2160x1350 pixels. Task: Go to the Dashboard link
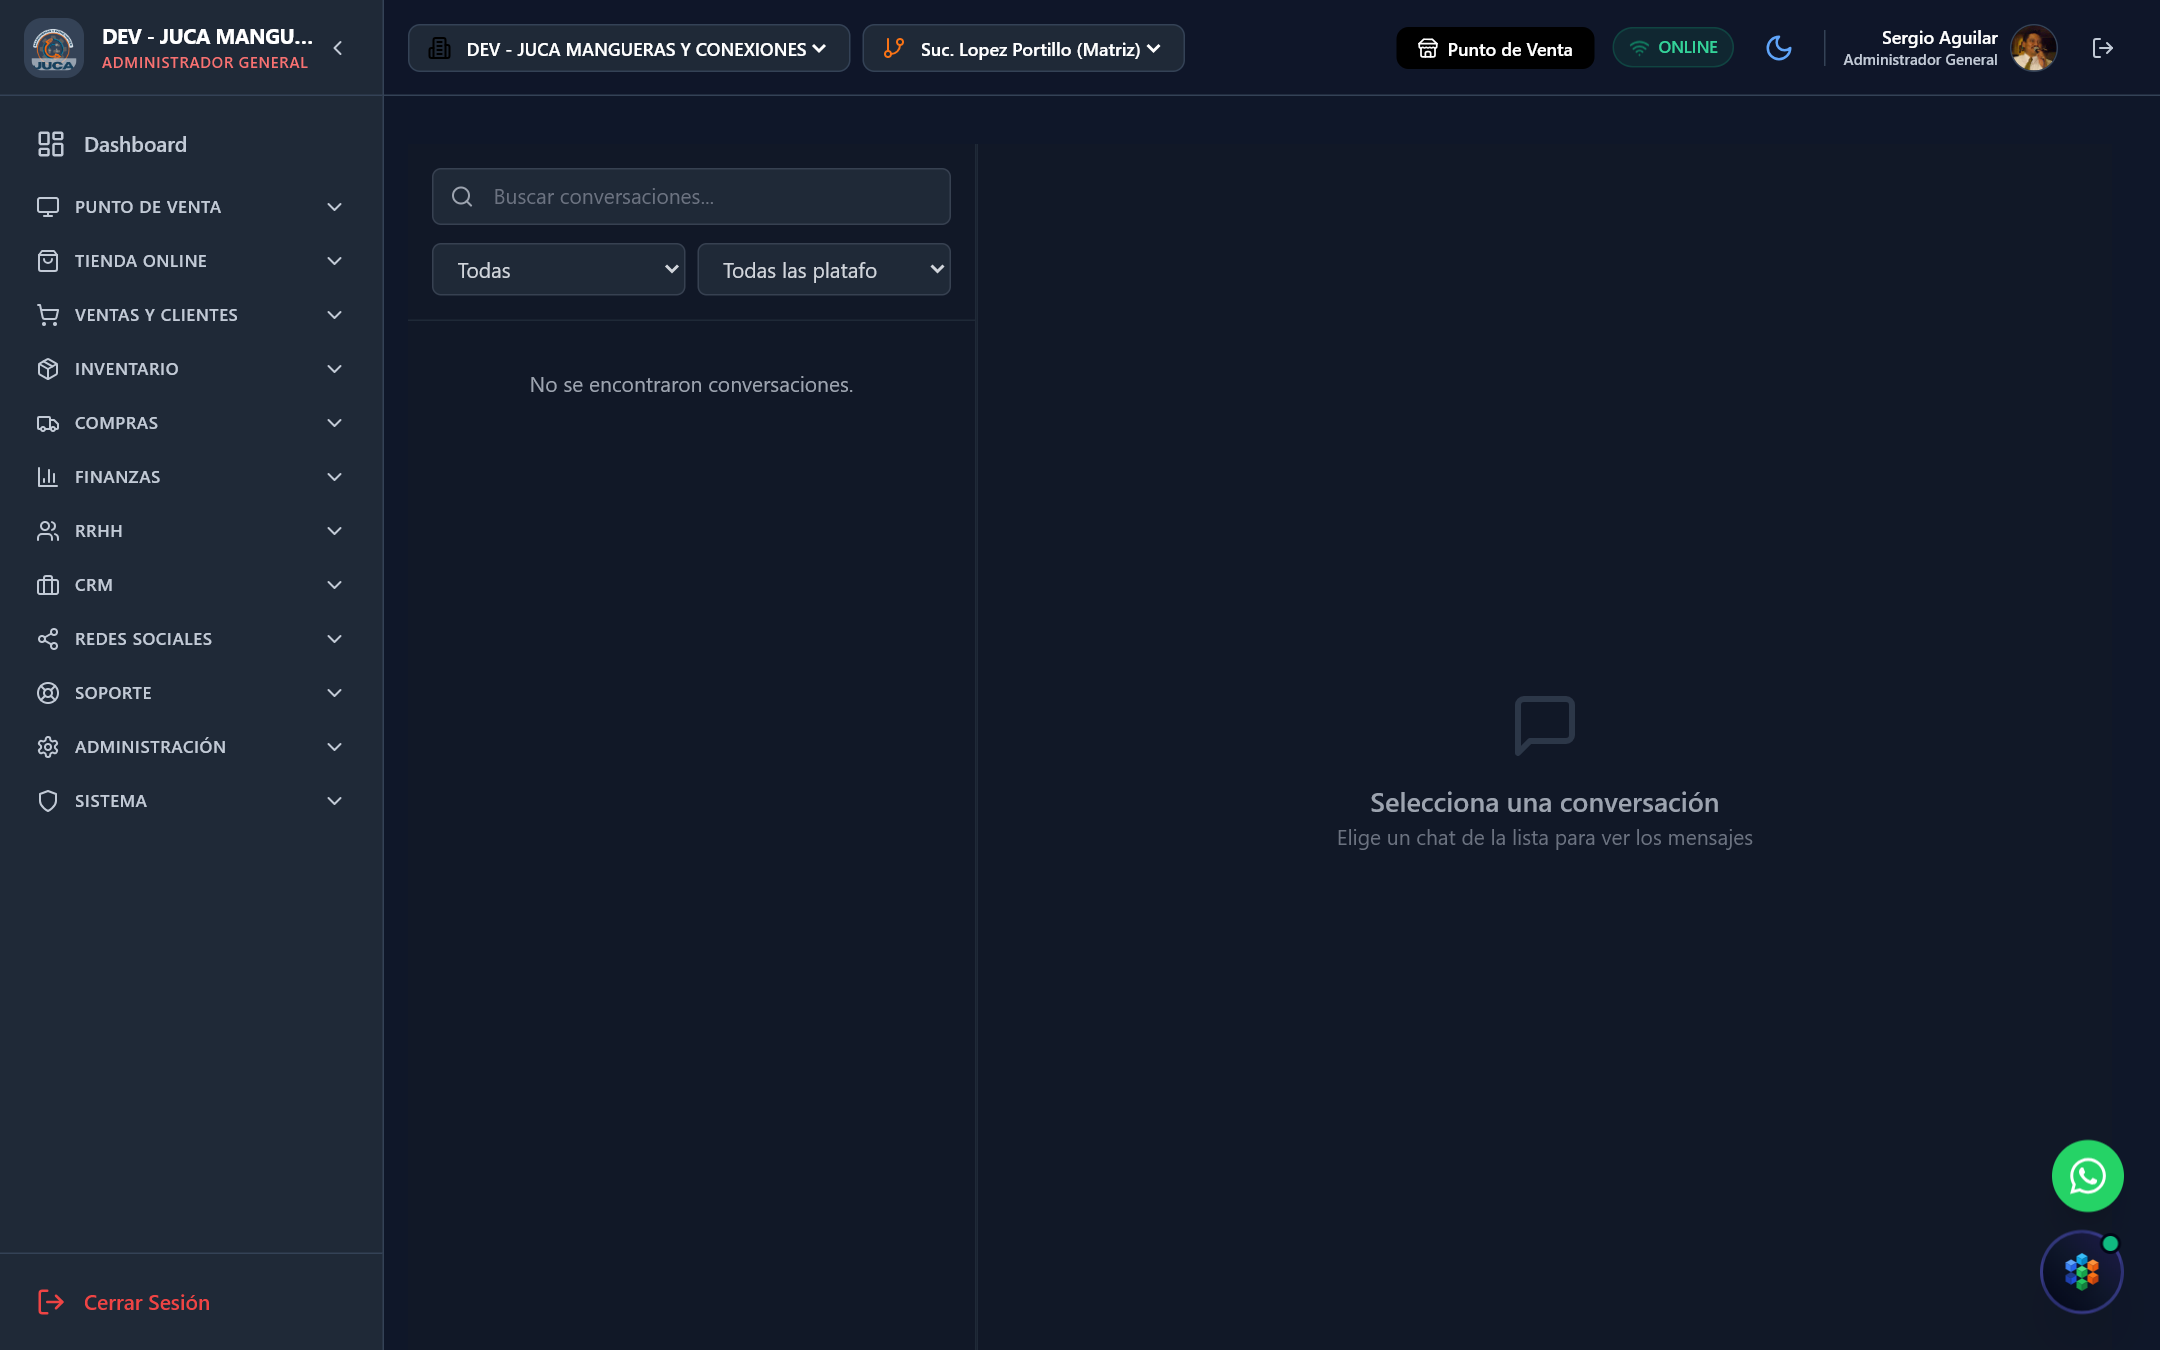[190, 144]
